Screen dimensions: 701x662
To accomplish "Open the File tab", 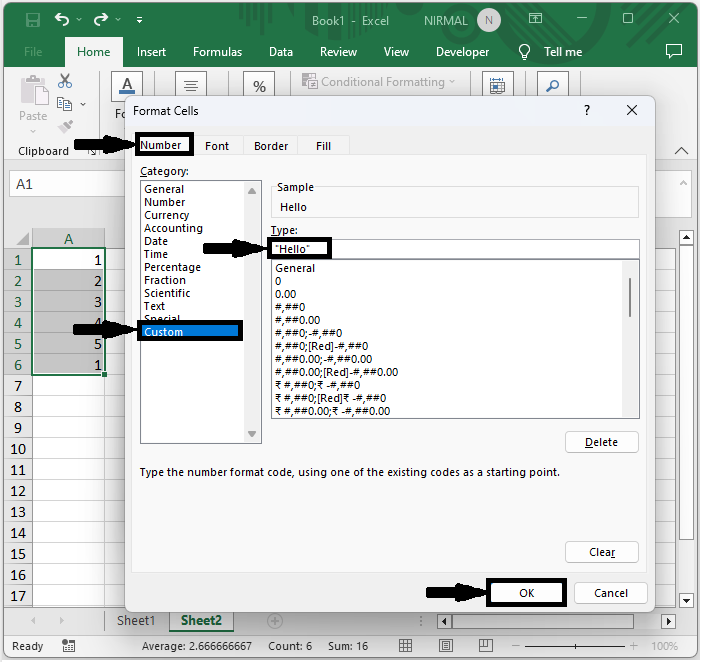I will point(33,52).
